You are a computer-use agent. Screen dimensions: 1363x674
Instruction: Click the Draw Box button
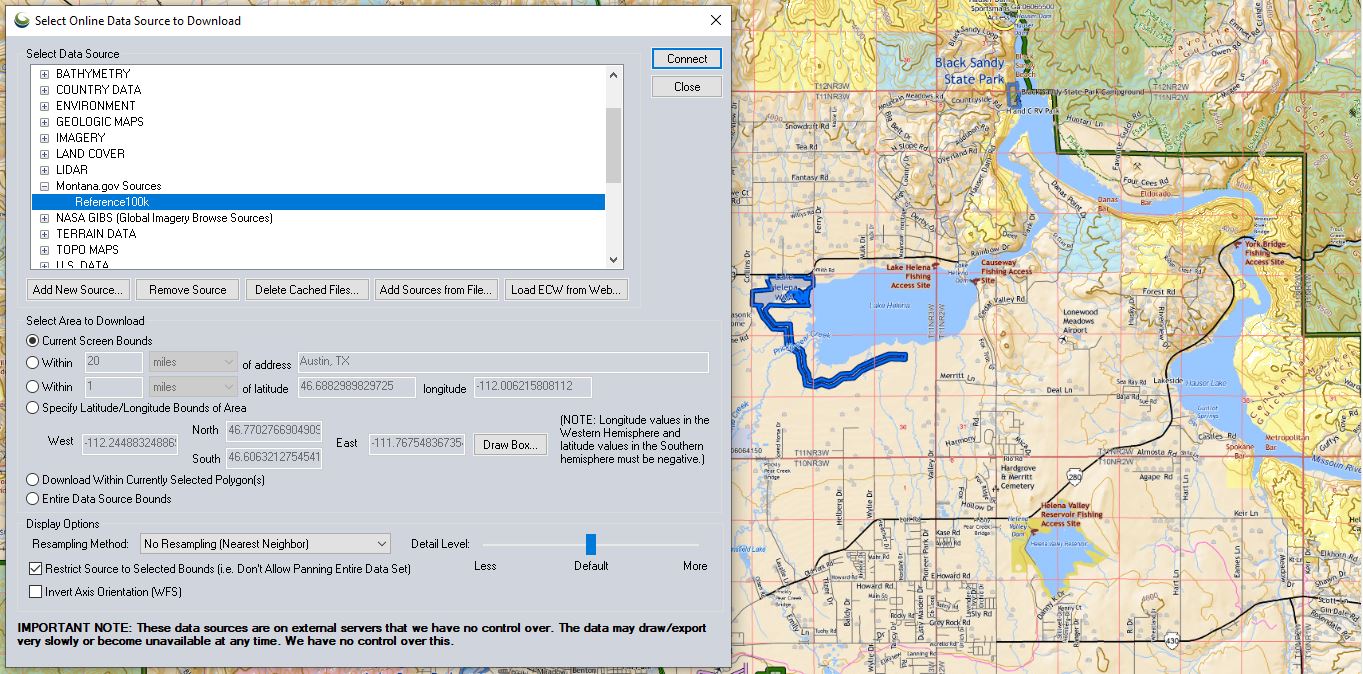tap(510, 445)
